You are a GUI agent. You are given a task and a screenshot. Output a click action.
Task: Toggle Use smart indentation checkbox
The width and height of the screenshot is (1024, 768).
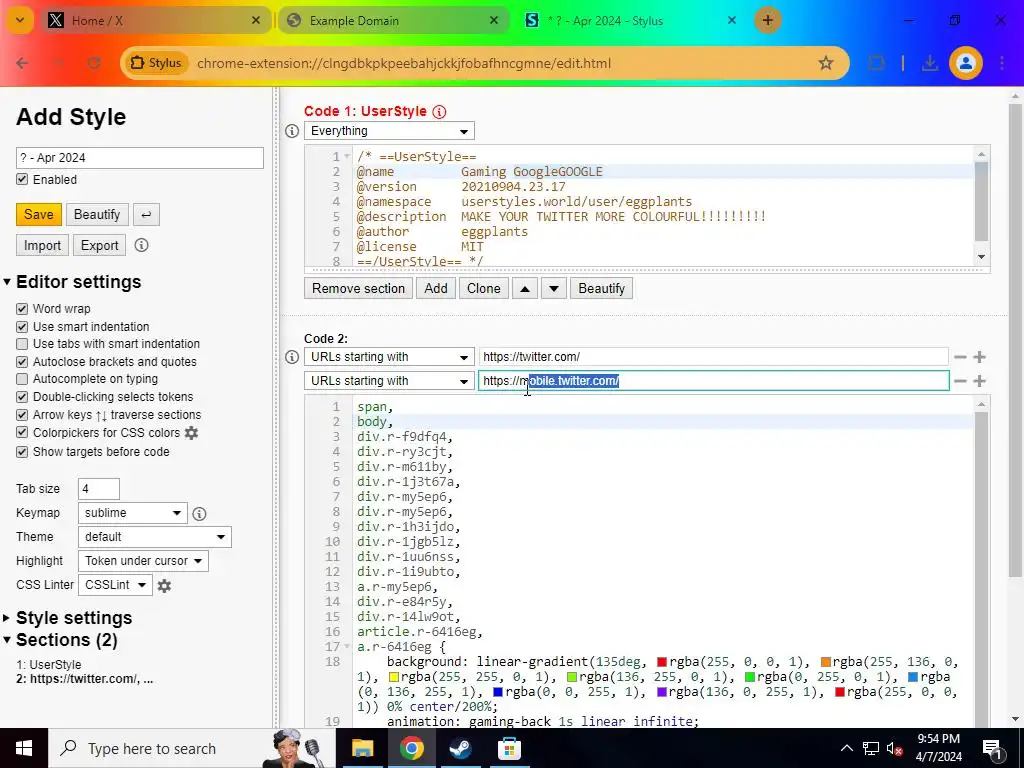22,327
